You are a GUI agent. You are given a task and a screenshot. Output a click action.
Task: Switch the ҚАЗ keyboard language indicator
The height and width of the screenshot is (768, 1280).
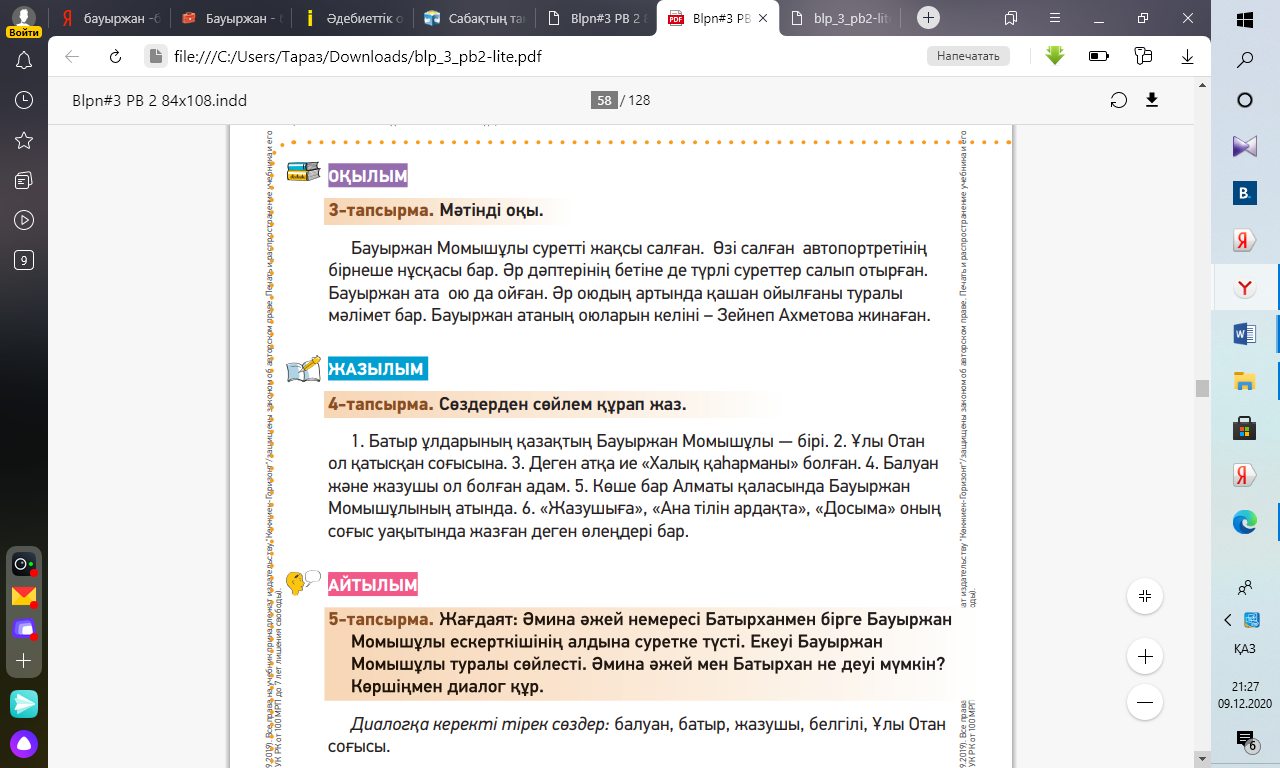pyautogui.click(x=1245, y=648)
